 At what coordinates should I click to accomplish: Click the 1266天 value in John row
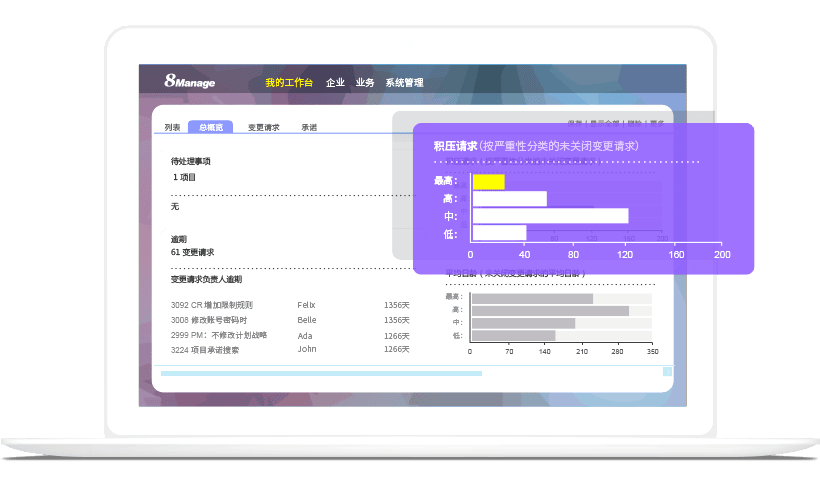coord(396,349)
